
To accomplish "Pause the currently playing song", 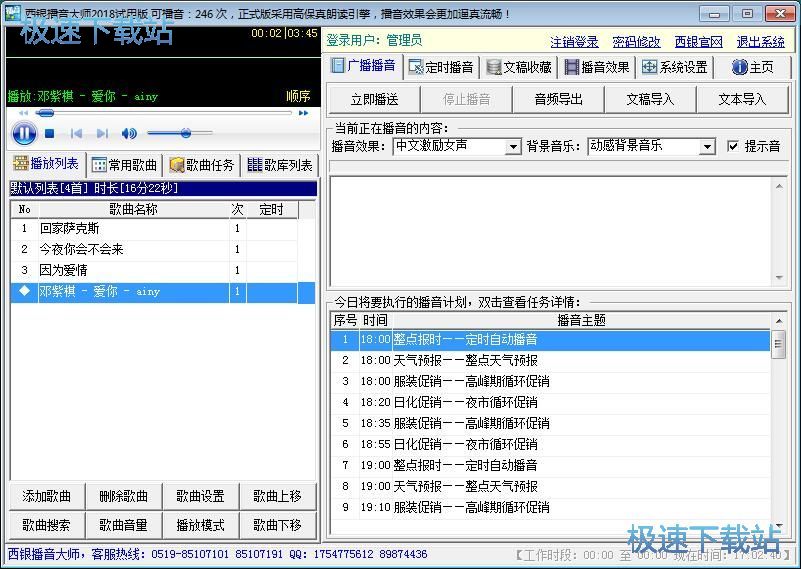I will (x=24, y=133).
